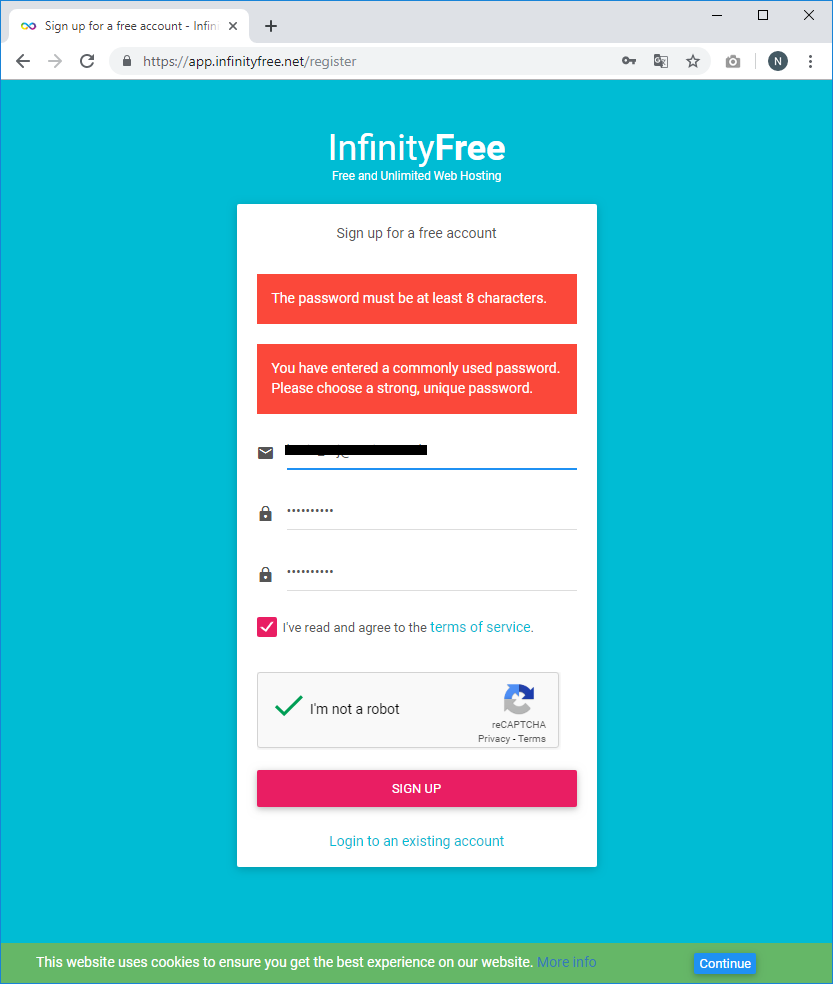Open the Chrome profile avatar
Image resolution: width=833 pixels, height=984 pixels.
click(x=778, y=61)
